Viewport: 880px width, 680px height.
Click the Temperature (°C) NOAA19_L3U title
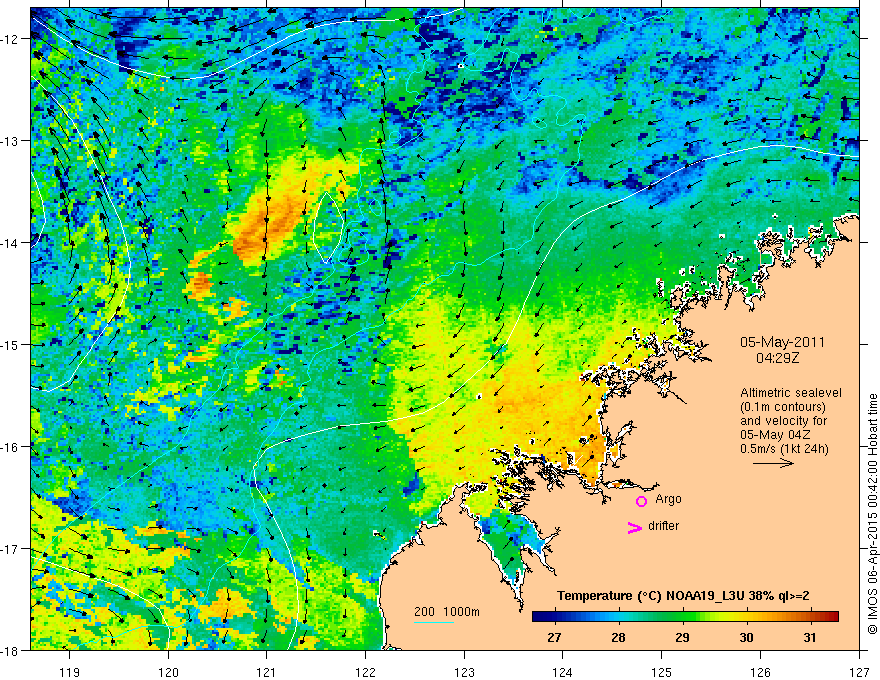tap(683, 596)
